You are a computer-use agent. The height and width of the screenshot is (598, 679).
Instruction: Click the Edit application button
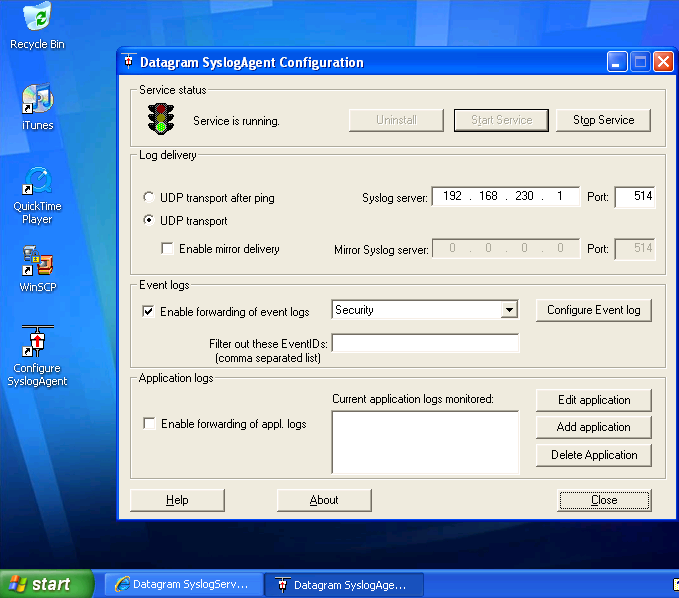point(594,400)
